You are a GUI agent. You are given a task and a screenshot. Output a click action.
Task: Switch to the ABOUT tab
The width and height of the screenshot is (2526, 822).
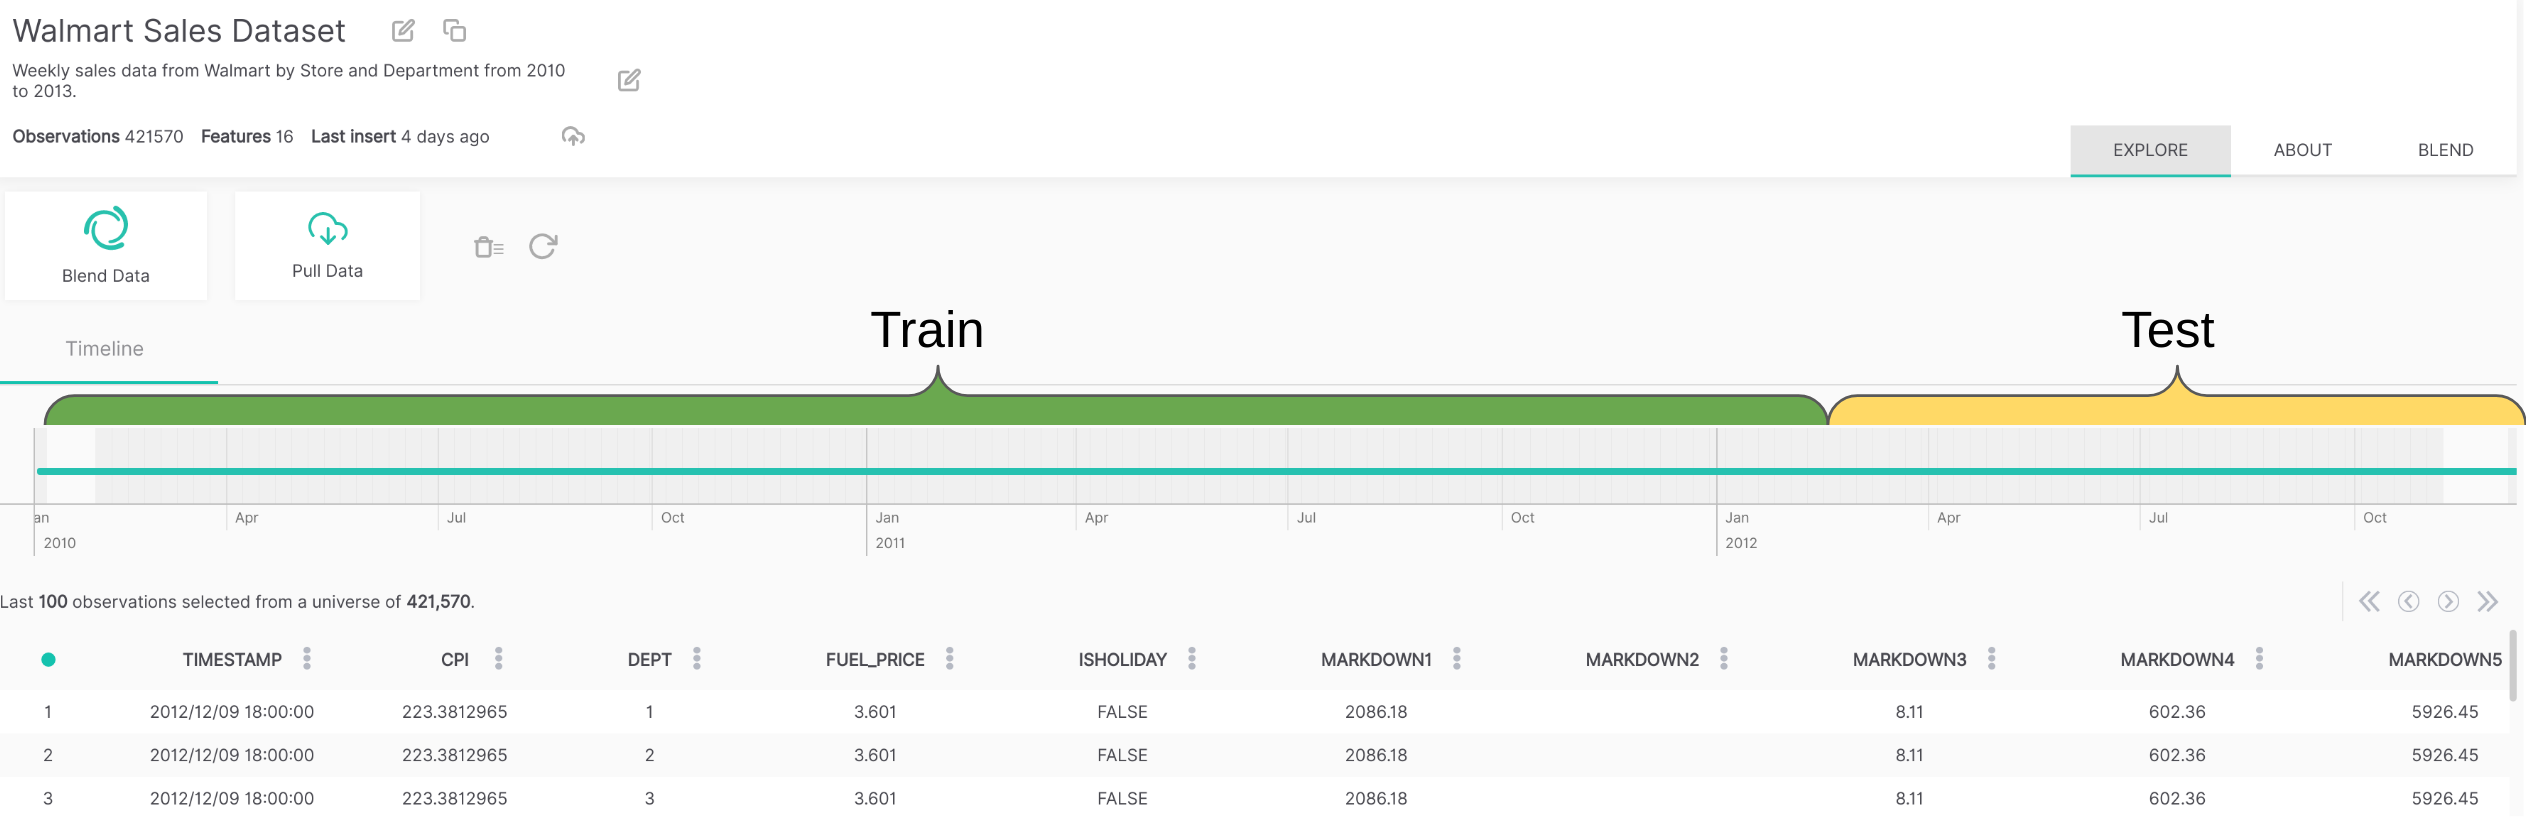[2303, 150]
